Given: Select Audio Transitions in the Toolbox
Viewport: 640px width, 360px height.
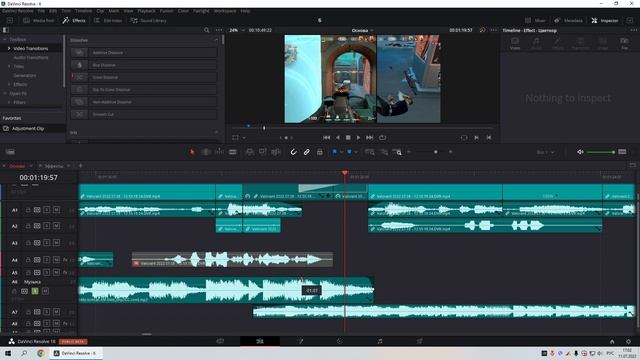Looking at the screenshot, I should tap(31, 58).
